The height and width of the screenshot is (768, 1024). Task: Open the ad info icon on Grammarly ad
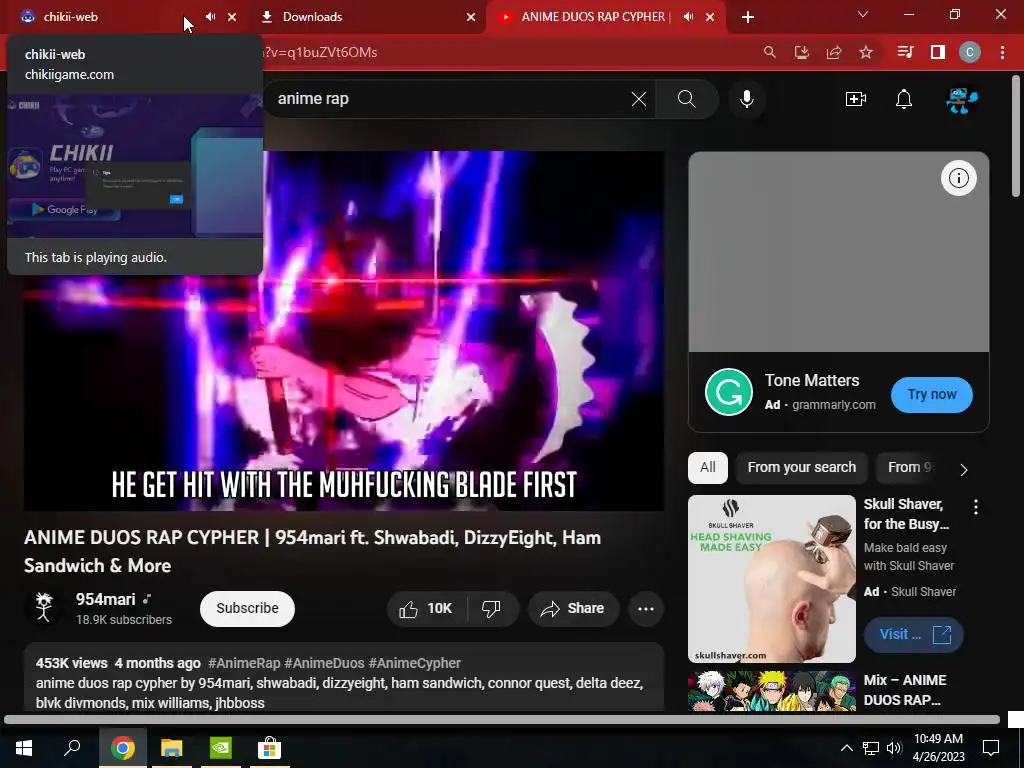click(959, 178)
